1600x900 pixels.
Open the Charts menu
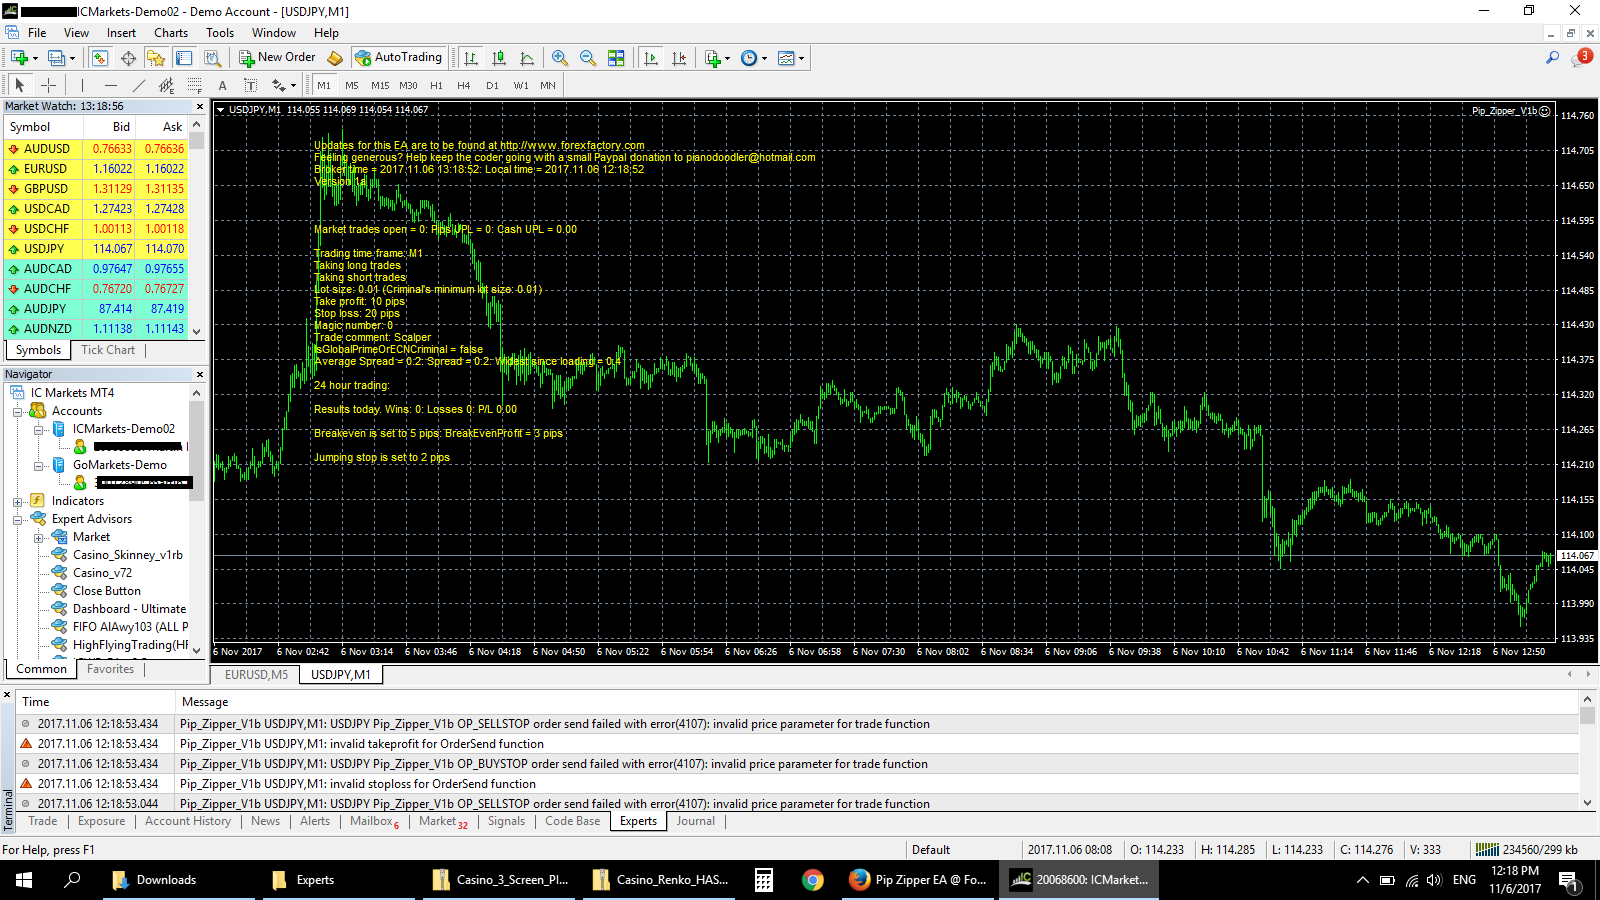pyautogui.click(x=171, y=33)
